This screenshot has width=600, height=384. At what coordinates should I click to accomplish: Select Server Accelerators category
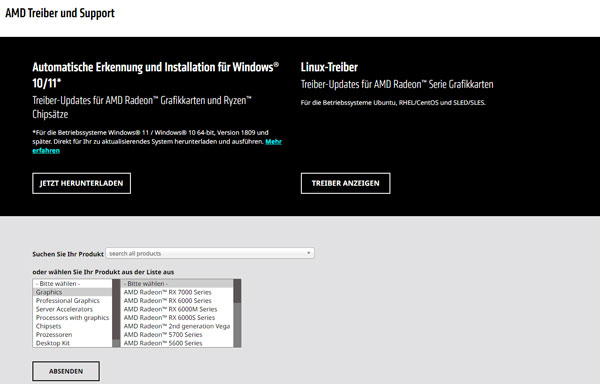point(72,309)
